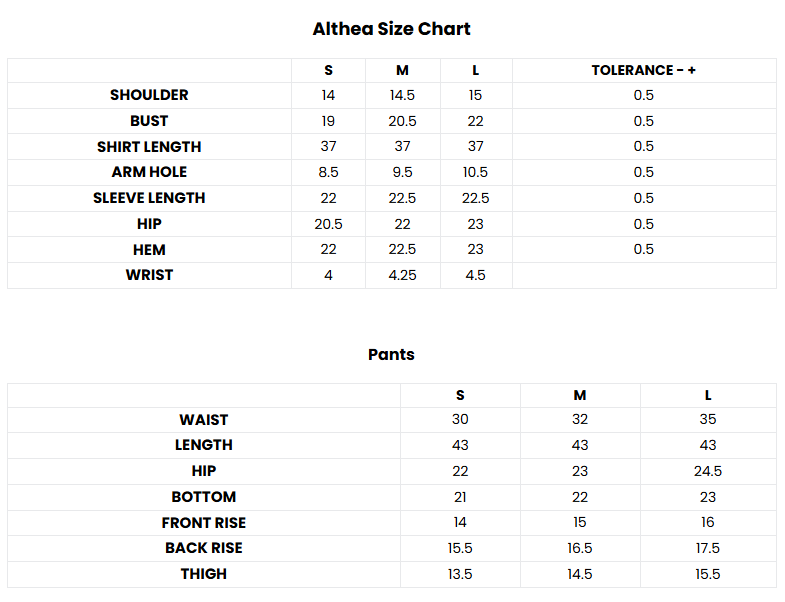785x602 pixels.
Task: Click the HEM row label
Action: tap(149, 250)
